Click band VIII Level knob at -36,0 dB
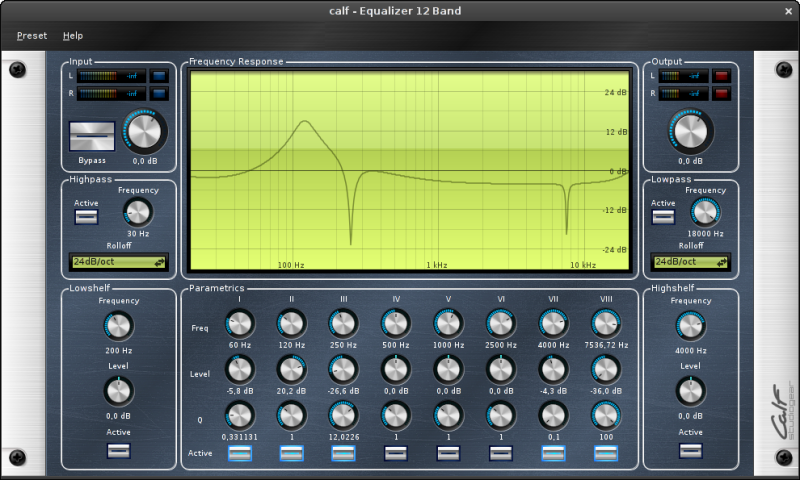This screenshot has width=800, height=480. click(606, 370)
